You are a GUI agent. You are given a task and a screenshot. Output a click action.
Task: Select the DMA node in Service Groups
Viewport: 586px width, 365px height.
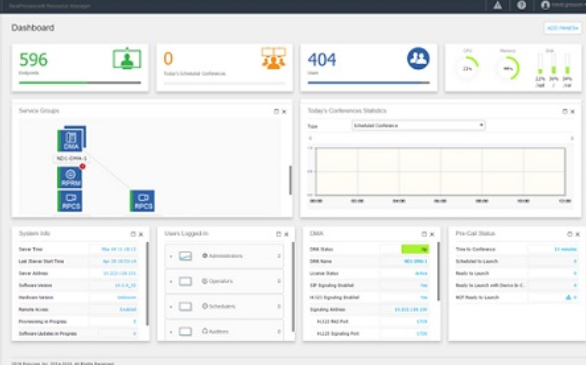[71, 139]
